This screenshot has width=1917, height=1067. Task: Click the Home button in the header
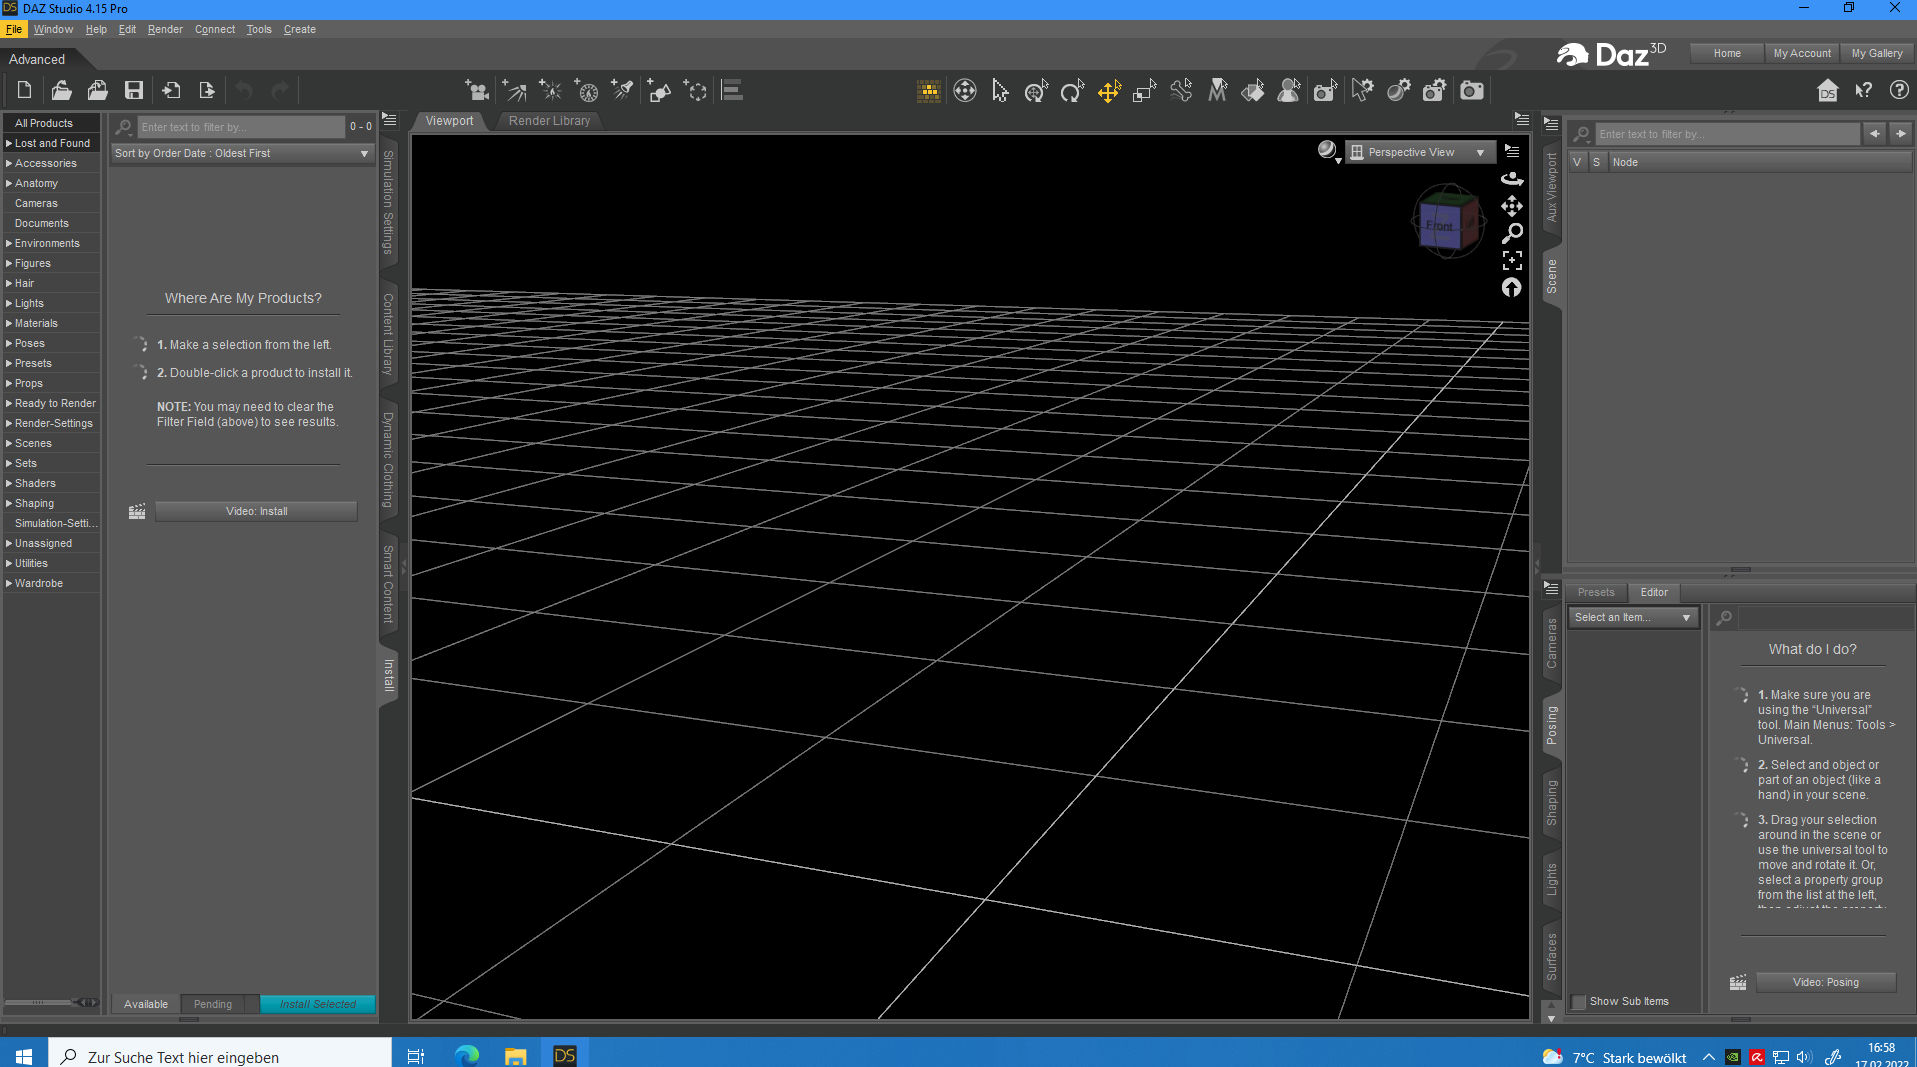(x=1727, y=53)
